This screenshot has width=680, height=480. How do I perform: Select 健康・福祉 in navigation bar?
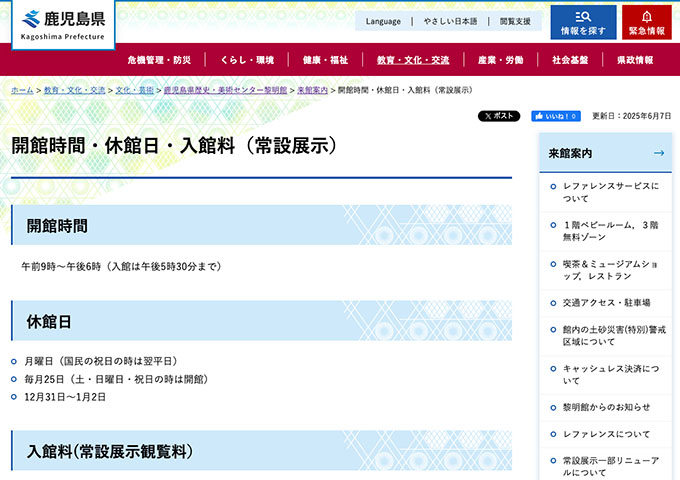point(325,60)
